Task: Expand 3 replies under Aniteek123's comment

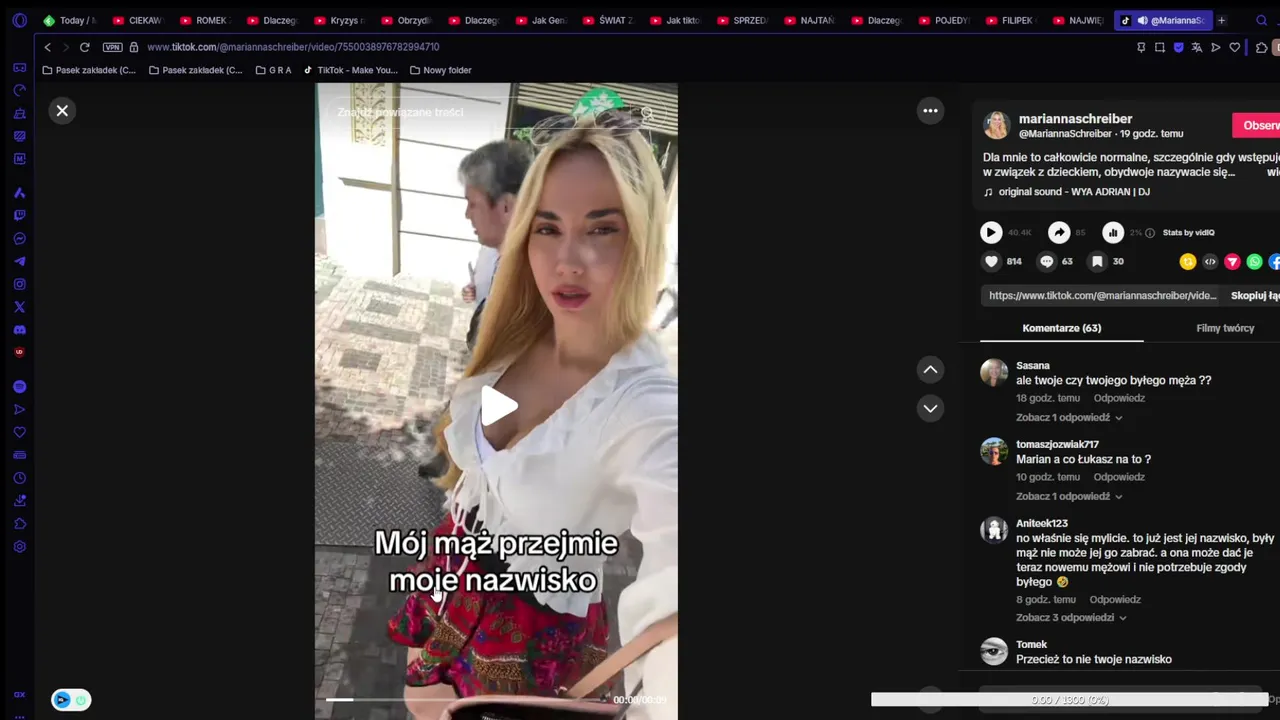Action: click(1071, 618)
